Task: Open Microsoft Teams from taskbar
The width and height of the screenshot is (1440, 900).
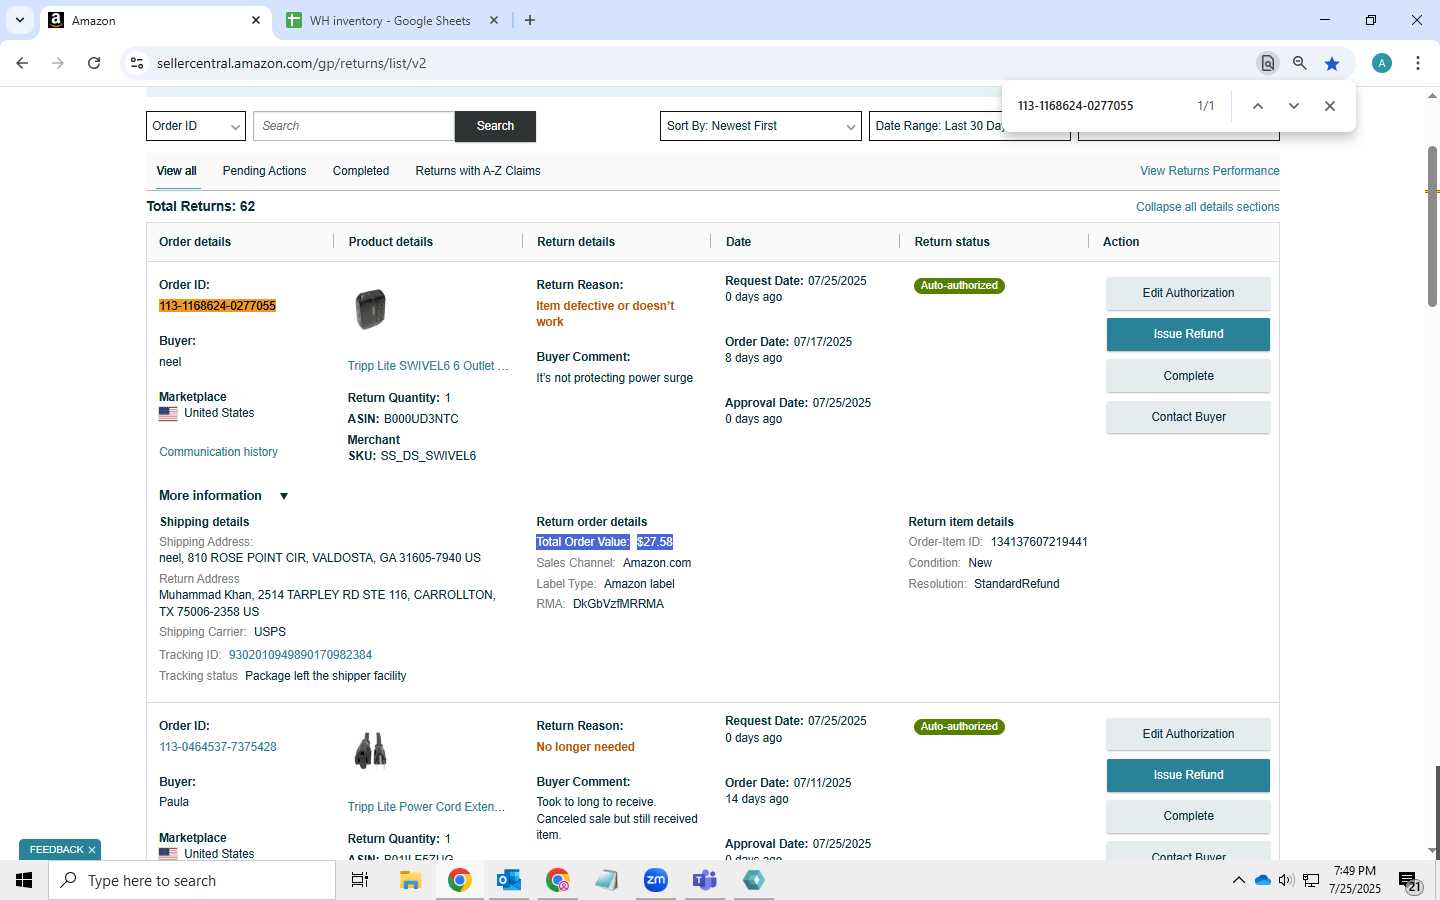Action: [705, 880]
